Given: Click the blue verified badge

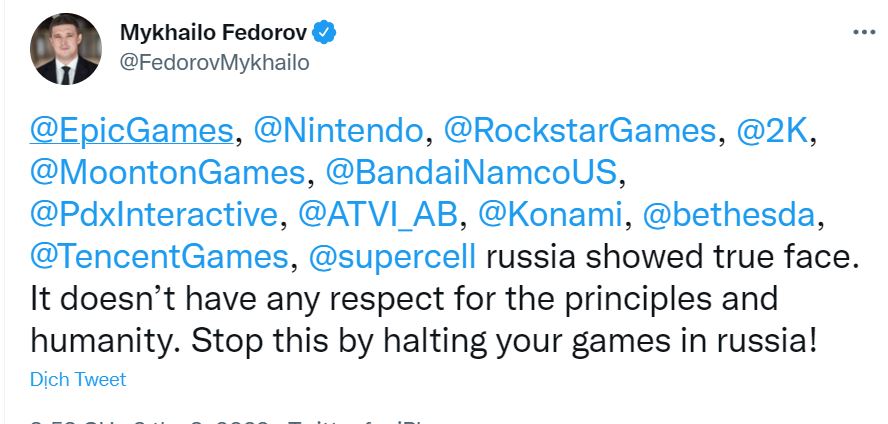Looking at the screenshot, I should click(x=324, y=32).
